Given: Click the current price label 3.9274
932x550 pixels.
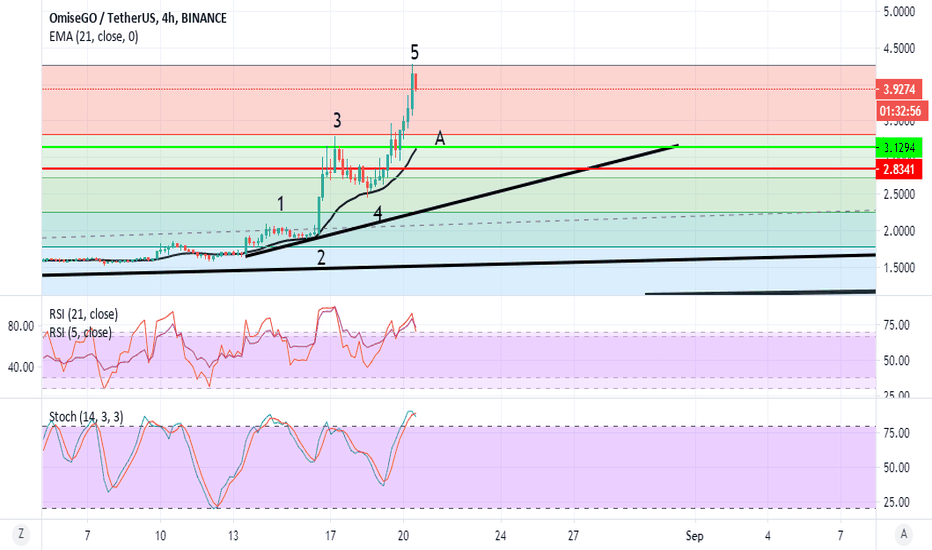Looking at the screenshot, I should [x=899, y=89].
